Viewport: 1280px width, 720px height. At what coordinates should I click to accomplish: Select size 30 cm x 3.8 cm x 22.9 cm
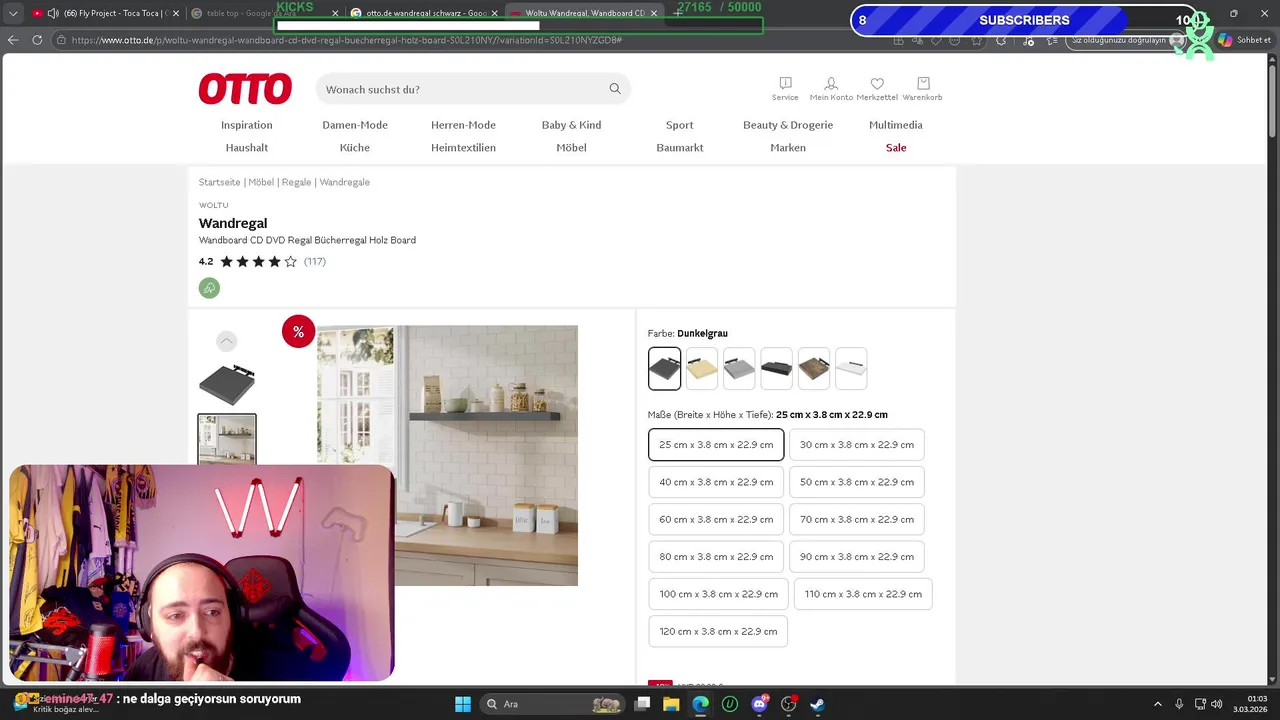(857, 445)
